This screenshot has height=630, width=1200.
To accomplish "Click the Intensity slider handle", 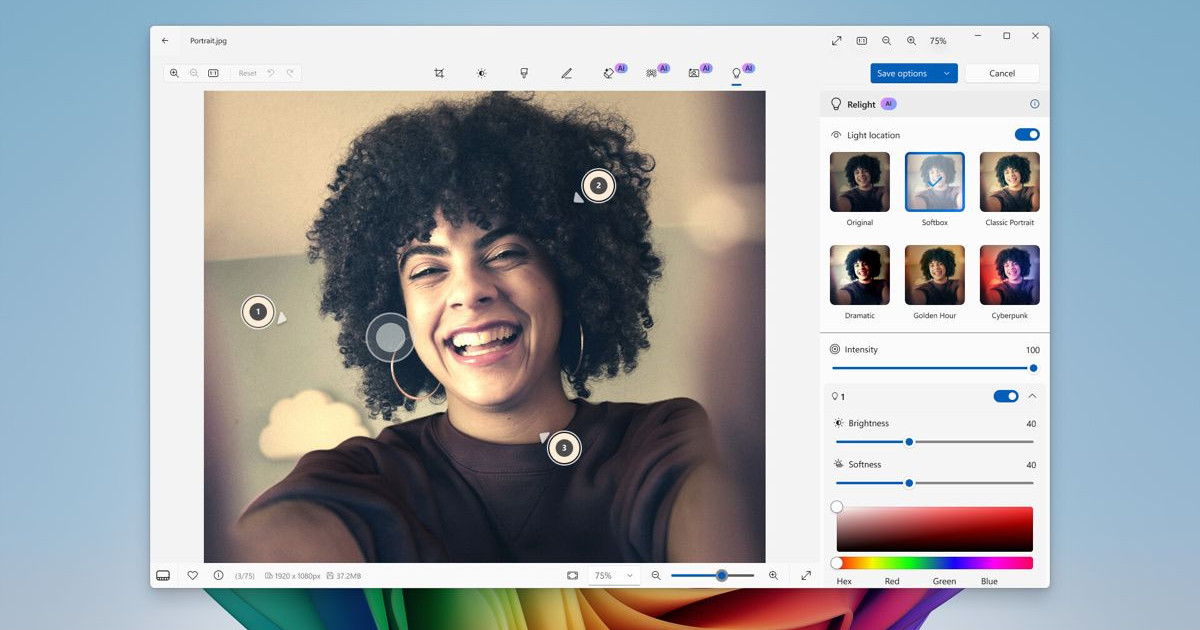I will (x=1033, y=368).
